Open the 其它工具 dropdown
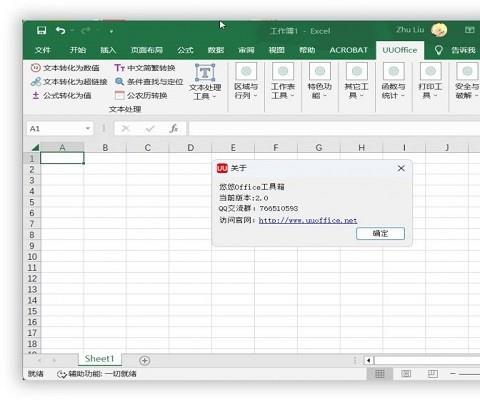 coord(357,82)
